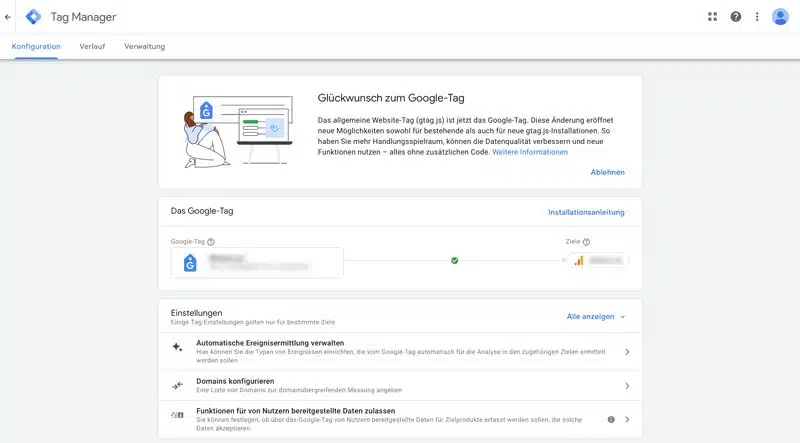Follow the Weitere Informationen link
The image size is (800, 443).
pos(530,152)
